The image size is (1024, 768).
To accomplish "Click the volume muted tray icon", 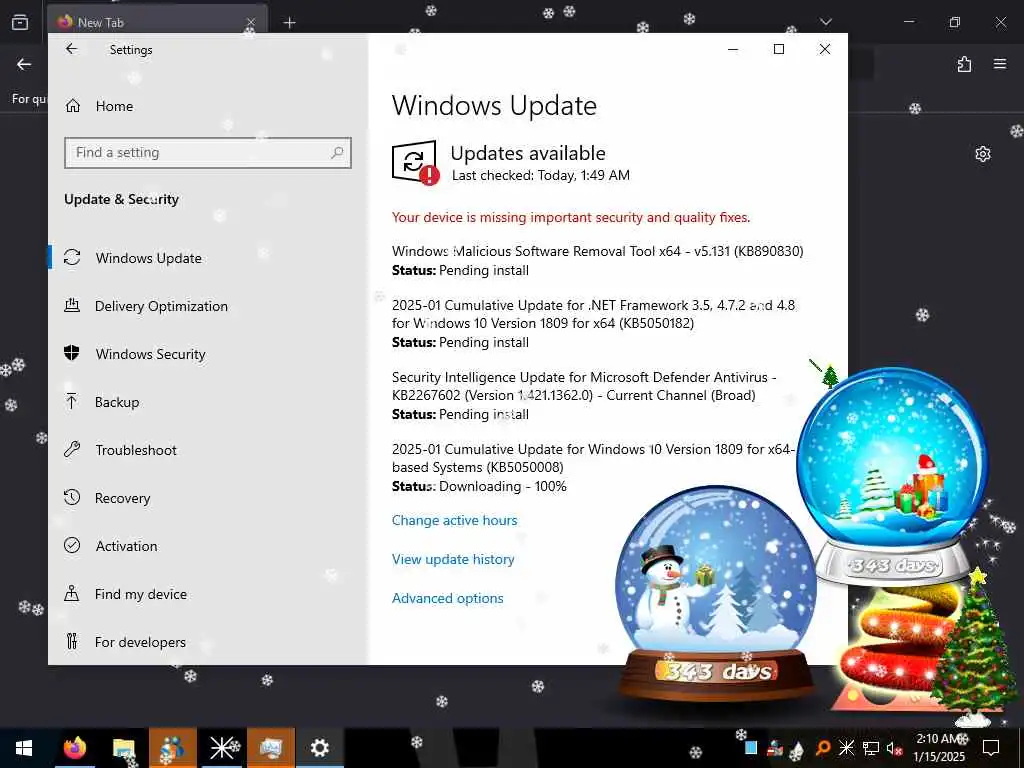I will [894, 748].
